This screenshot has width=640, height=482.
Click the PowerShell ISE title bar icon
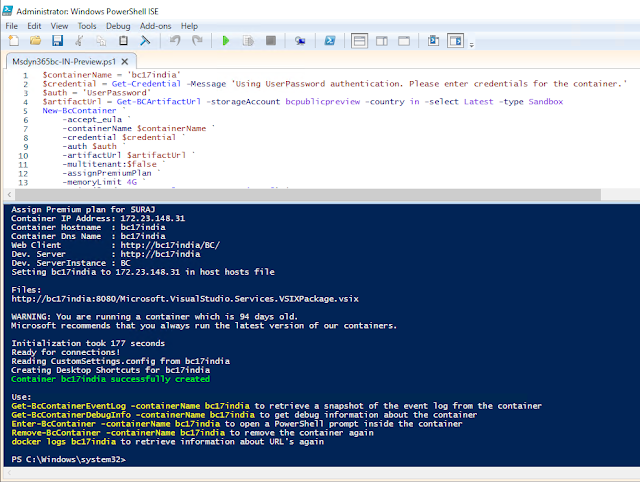7,11
